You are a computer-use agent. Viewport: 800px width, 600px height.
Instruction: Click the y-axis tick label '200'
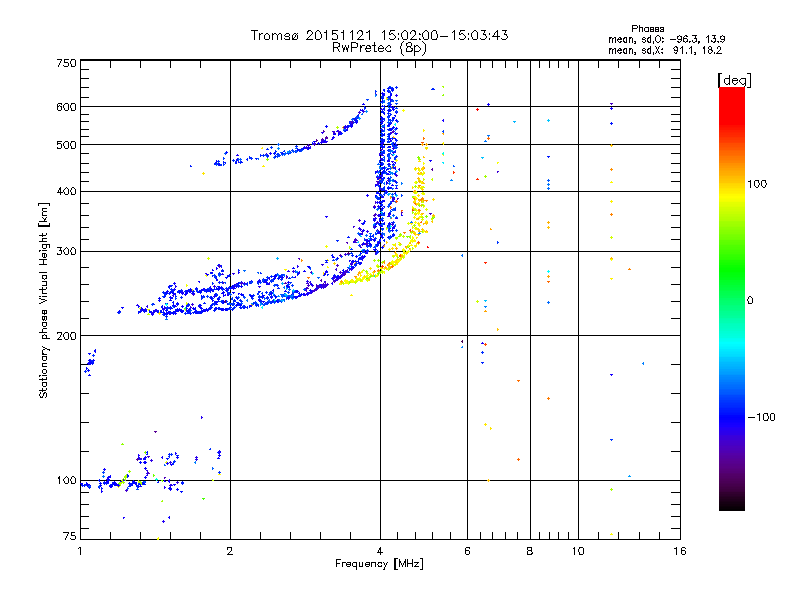(66, 336)
